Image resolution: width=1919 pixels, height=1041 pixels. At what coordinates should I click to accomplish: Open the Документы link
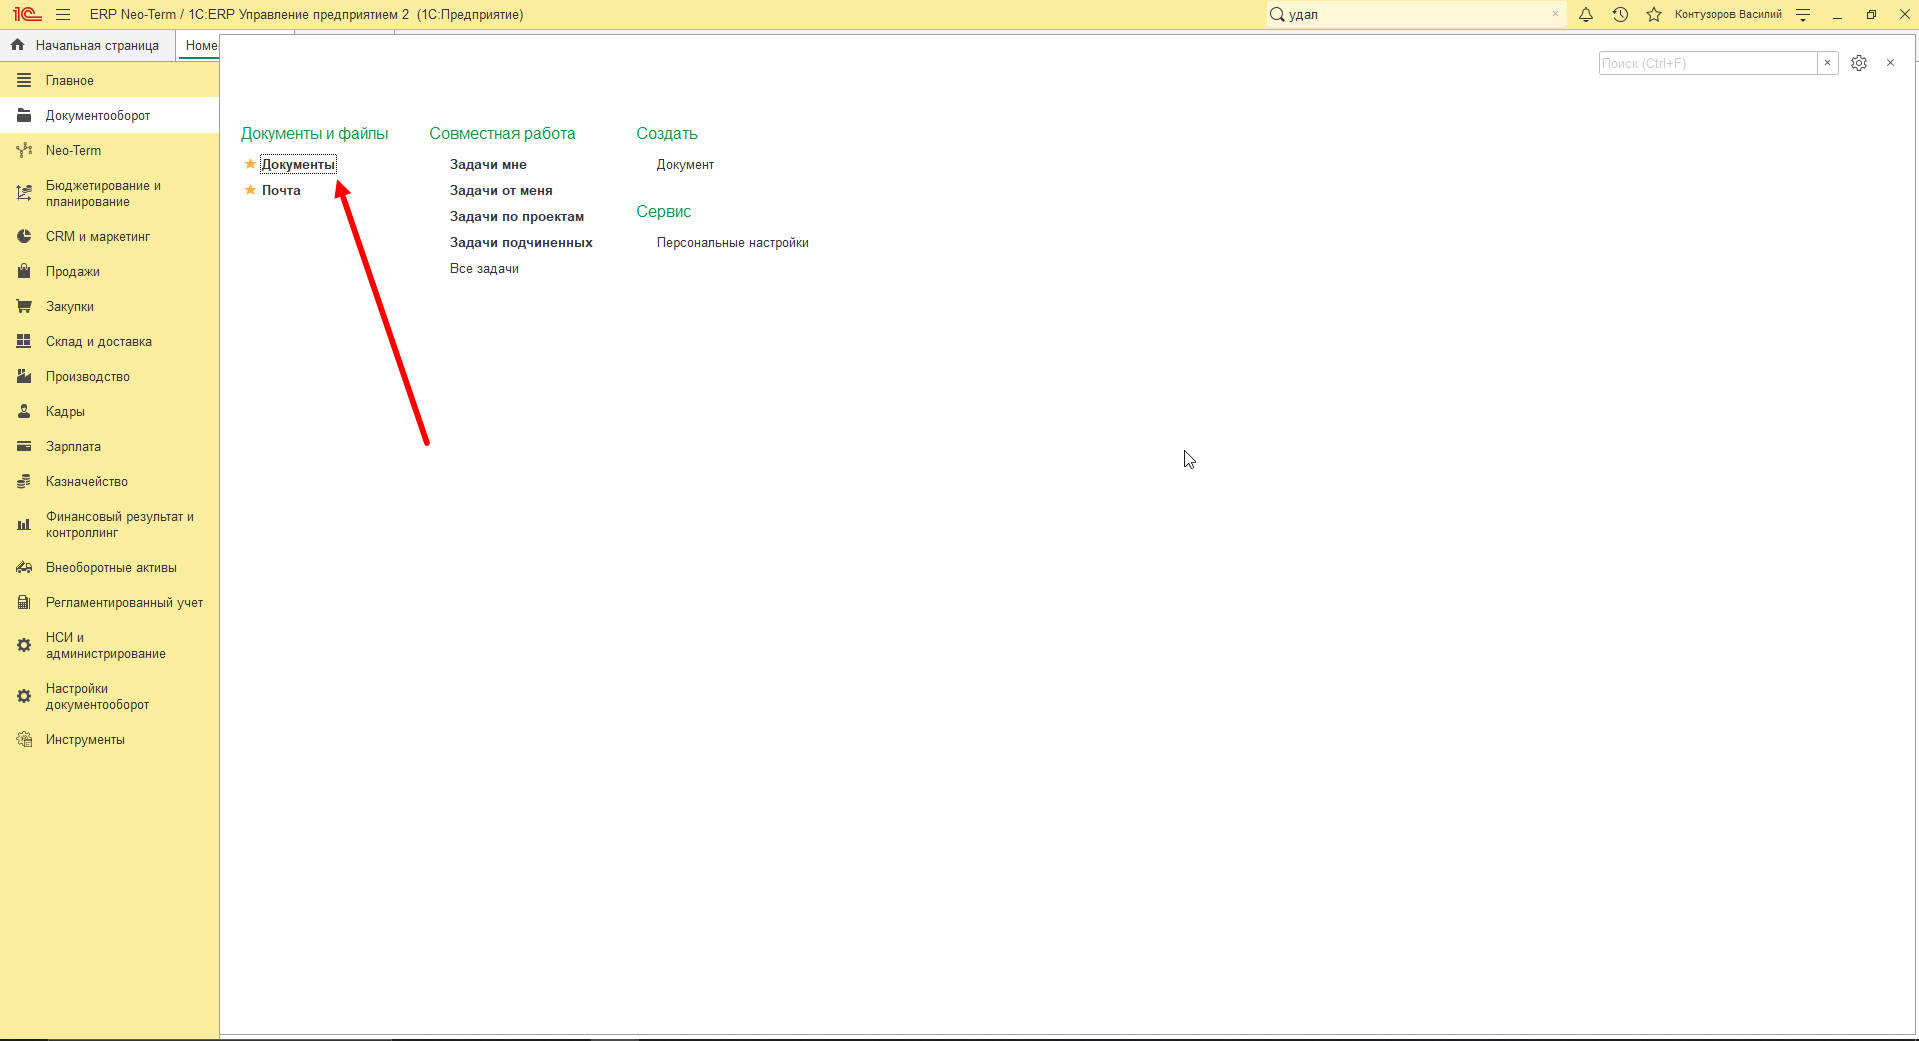pos(298,164)
